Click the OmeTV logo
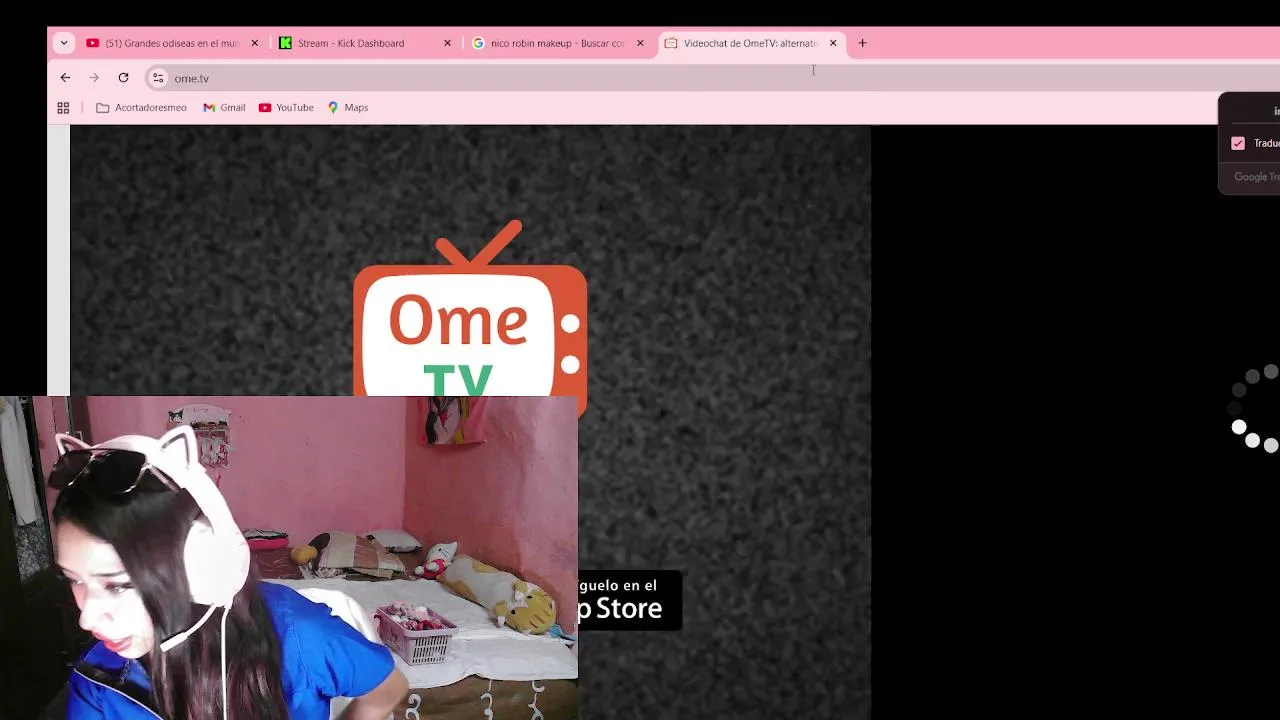 (x=470, y=310)
